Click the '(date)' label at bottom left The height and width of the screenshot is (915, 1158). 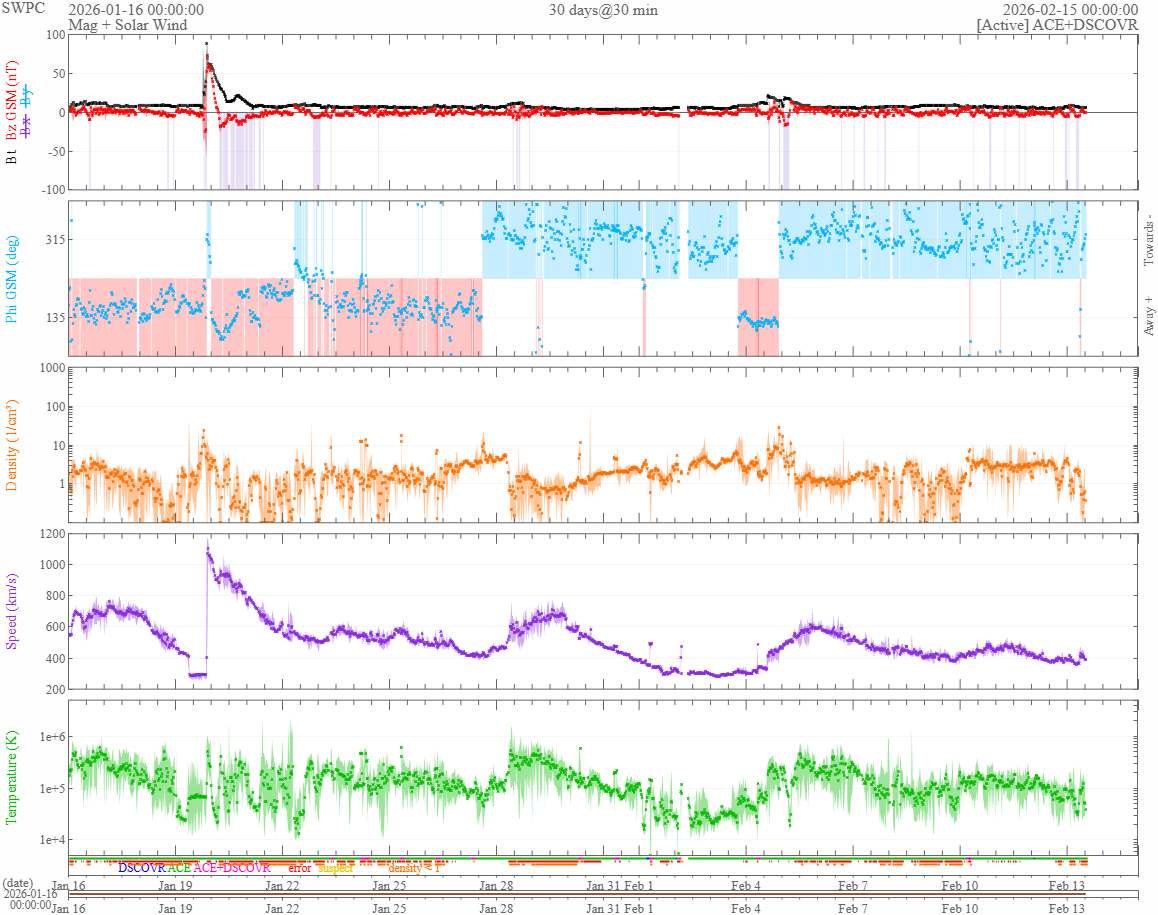tap(18, 883)
